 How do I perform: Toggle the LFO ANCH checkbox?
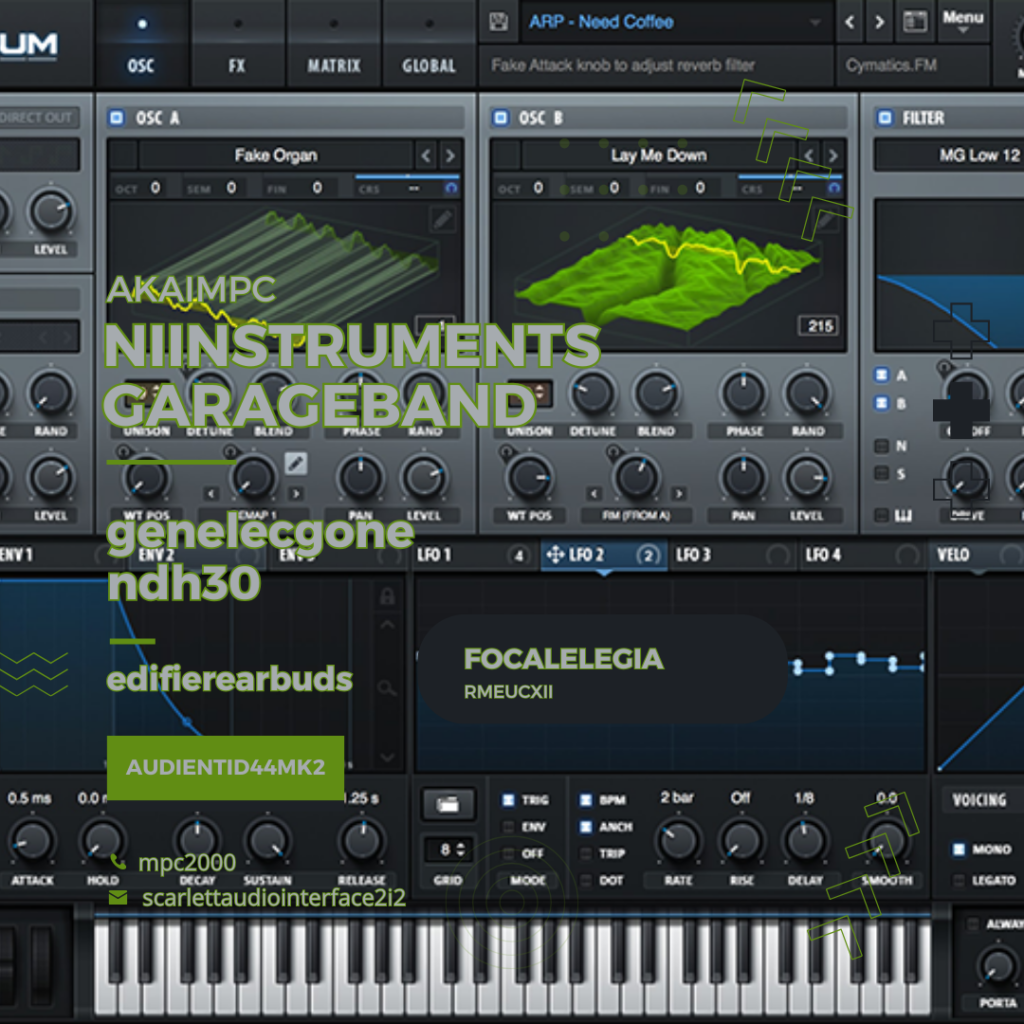pyautogui.click(x=586, y=827)
